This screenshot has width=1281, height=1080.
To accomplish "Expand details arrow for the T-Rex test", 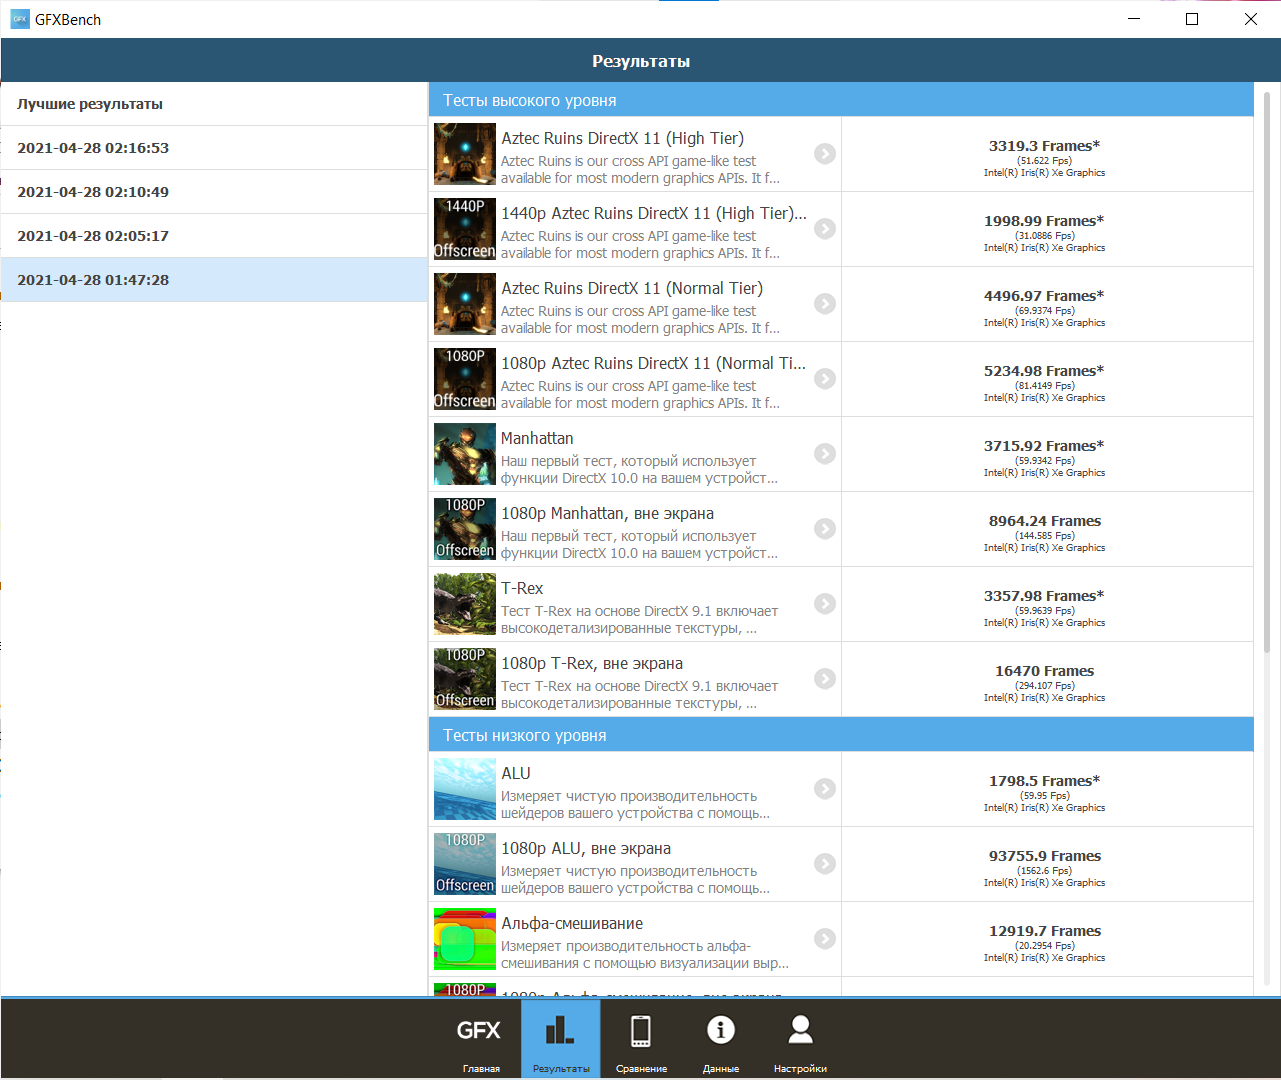I will pyautogui.click(x=825, y=604).
